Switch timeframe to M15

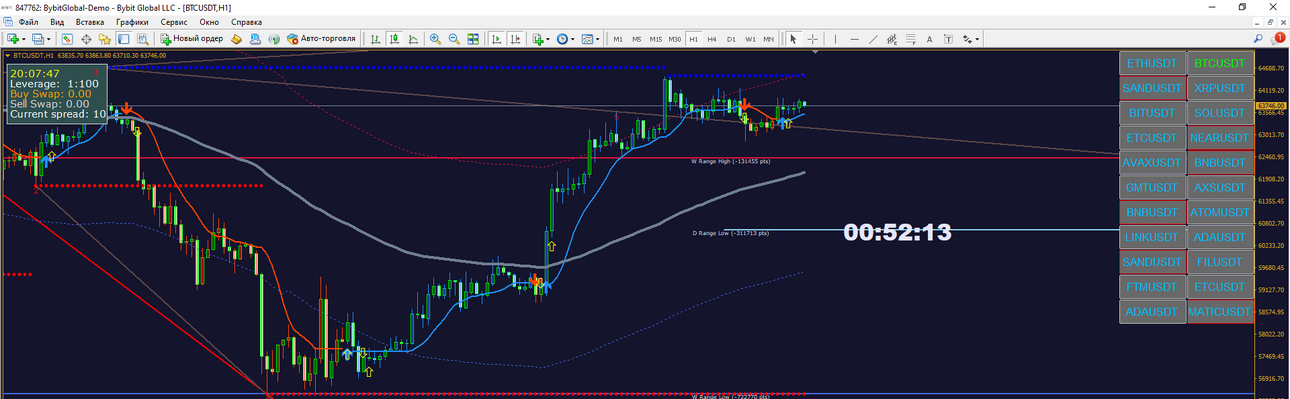(x=655, y=39)
